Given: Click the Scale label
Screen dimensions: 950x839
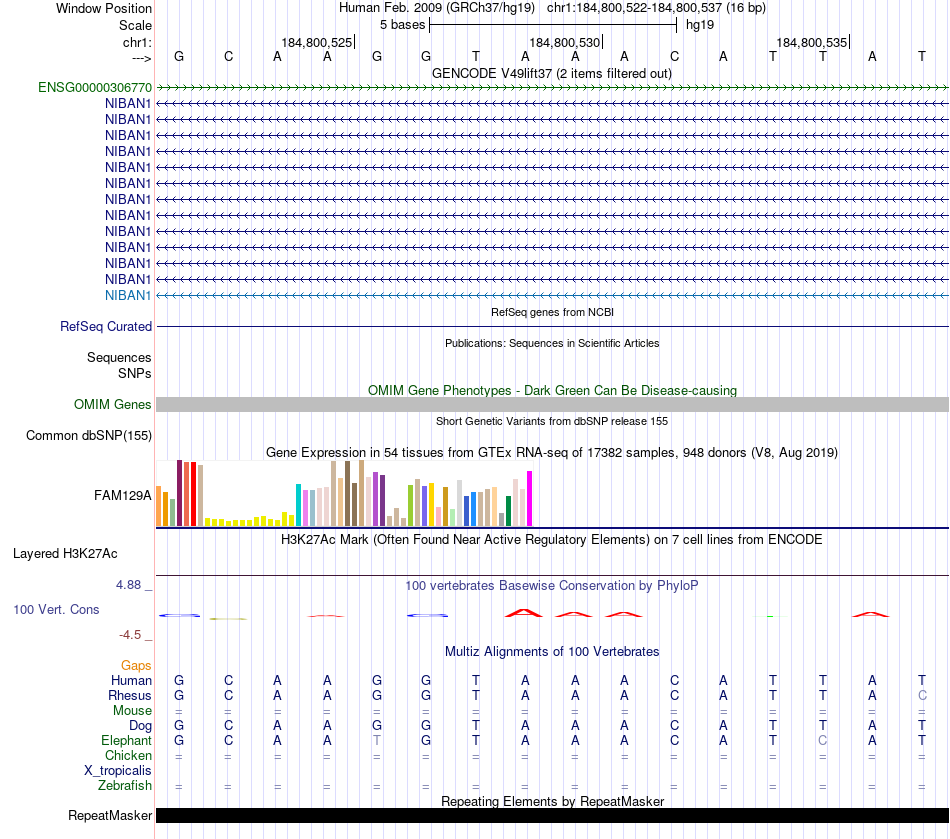Looking at the screenshot, I should [x=135, y=25].
